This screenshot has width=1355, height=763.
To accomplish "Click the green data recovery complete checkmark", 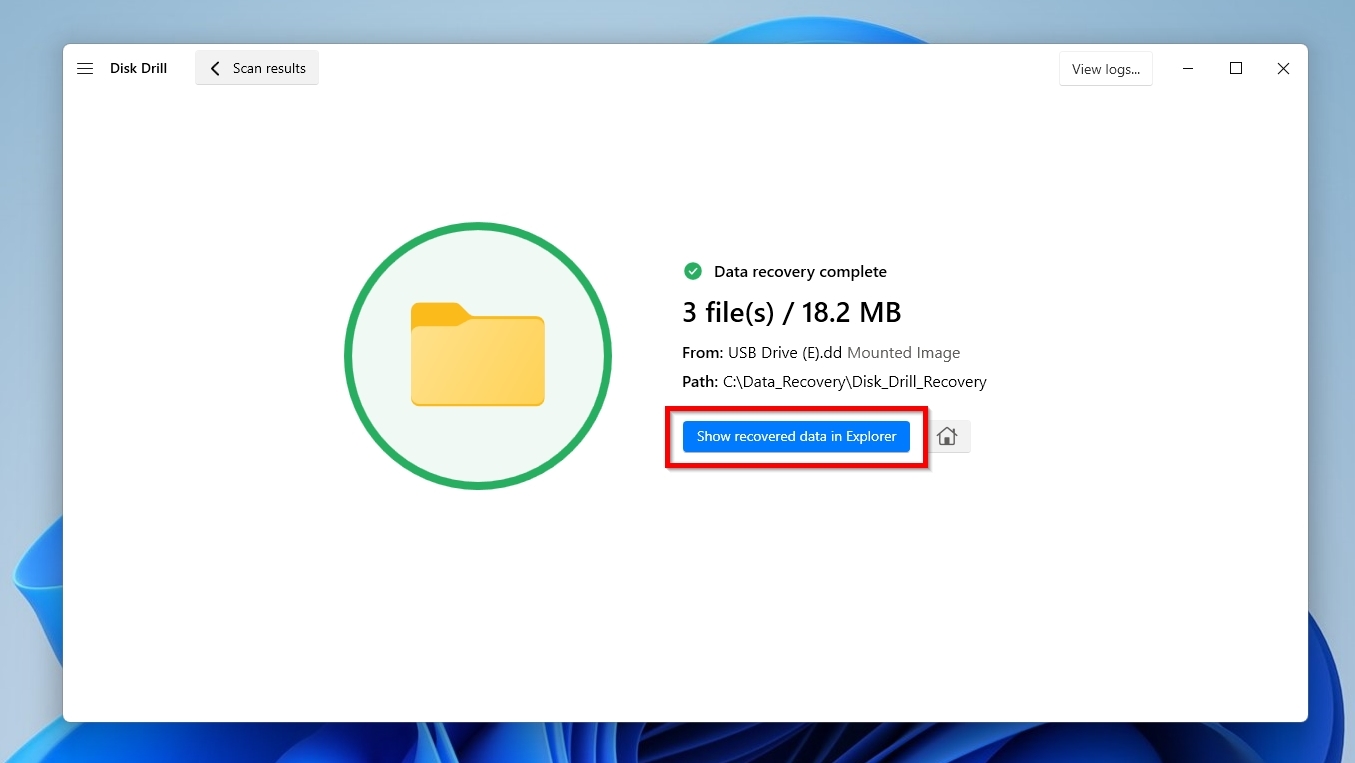I will click(693, 271).
